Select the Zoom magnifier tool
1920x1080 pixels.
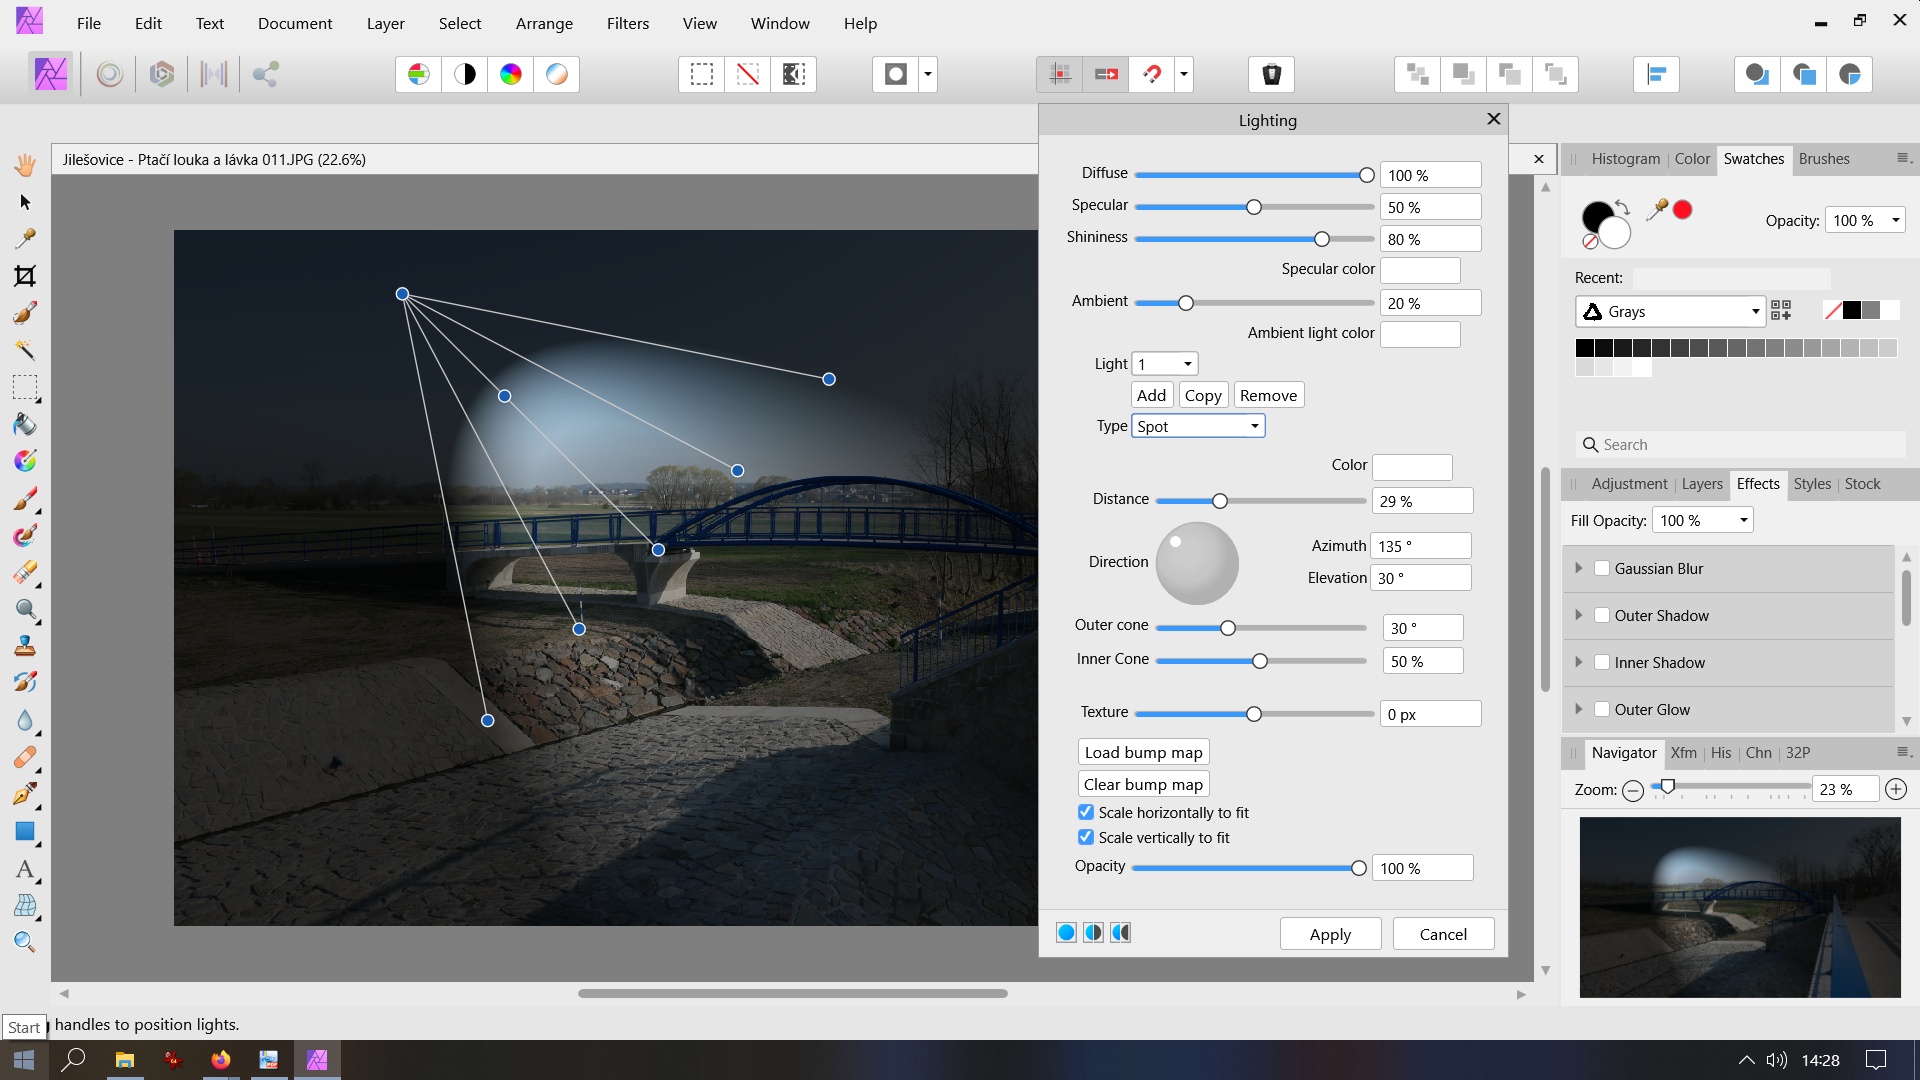point(25,942)
